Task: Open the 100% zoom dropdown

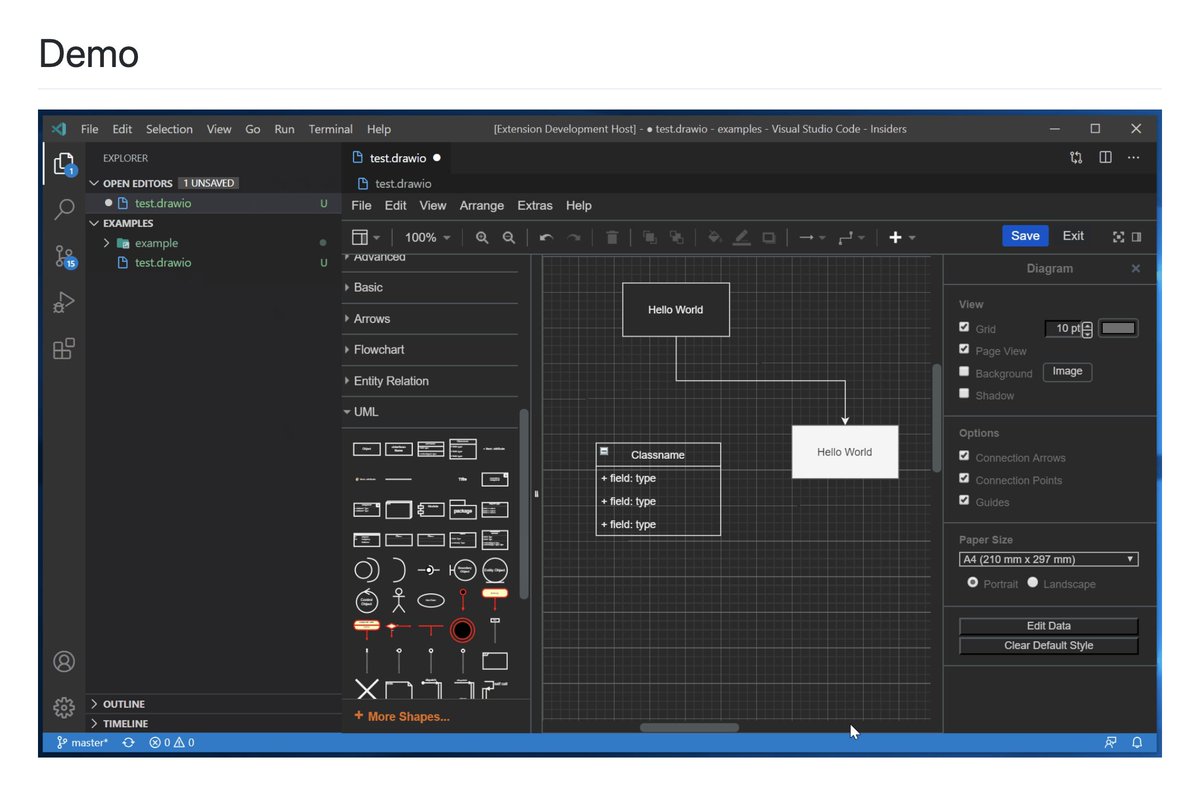Action: (427, 237)
